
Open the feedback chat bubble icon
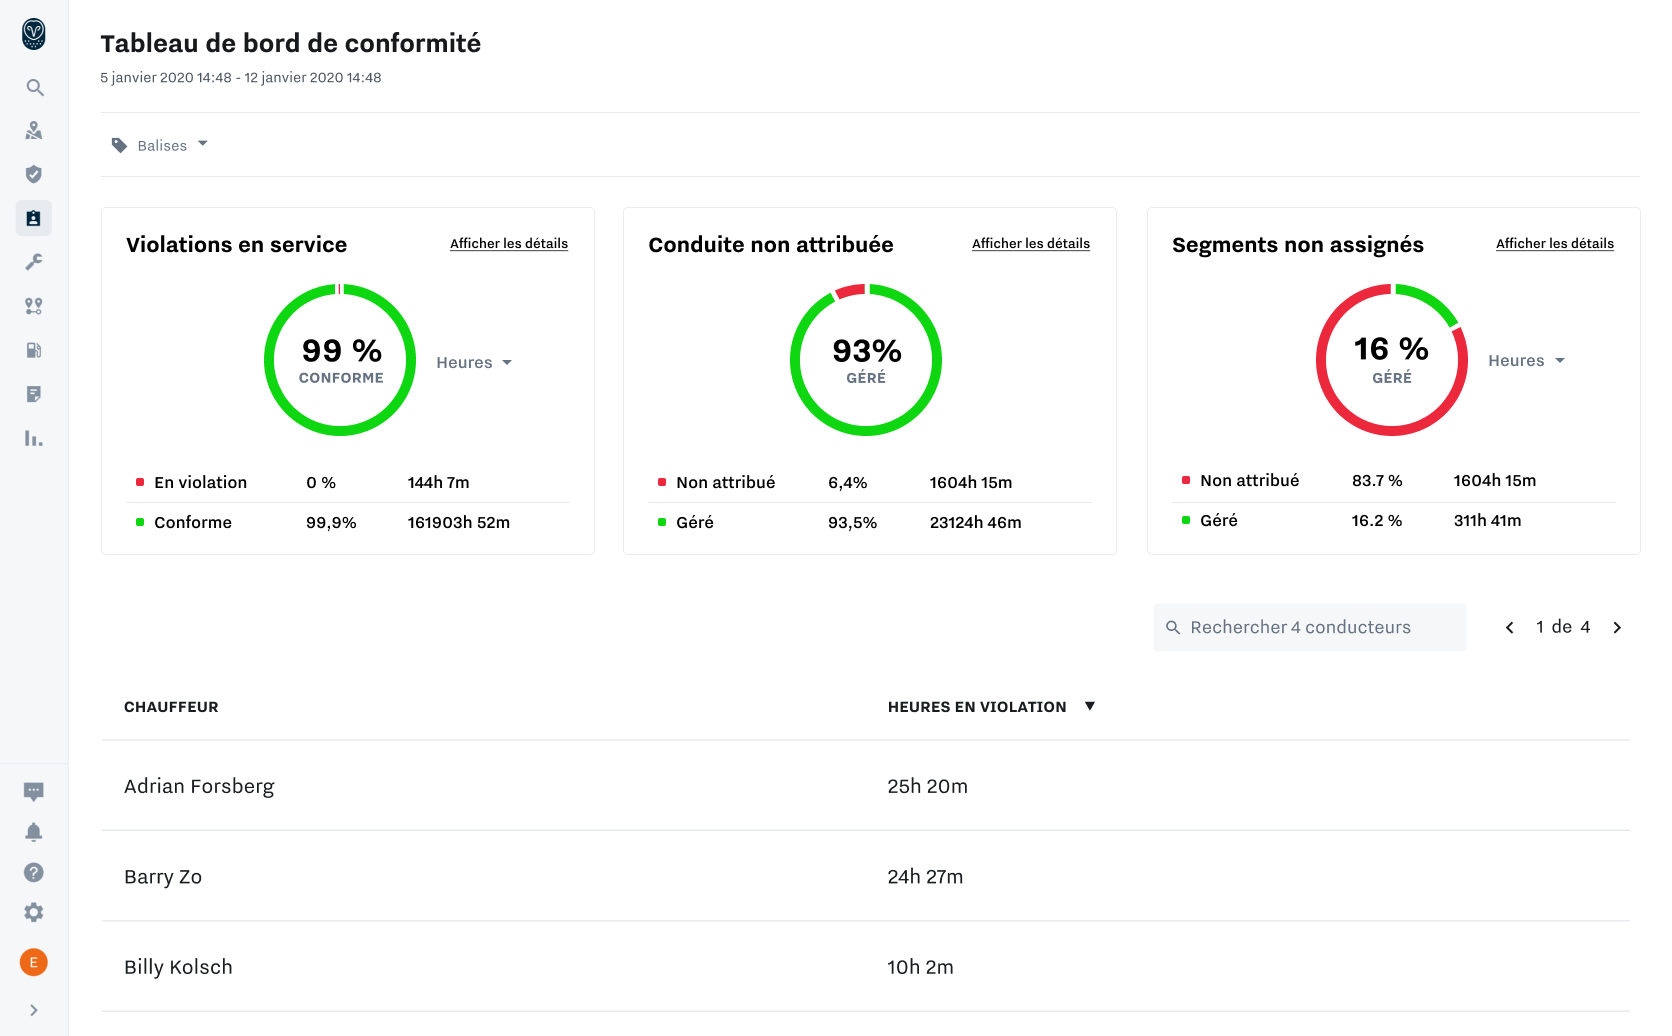(34, 792)
